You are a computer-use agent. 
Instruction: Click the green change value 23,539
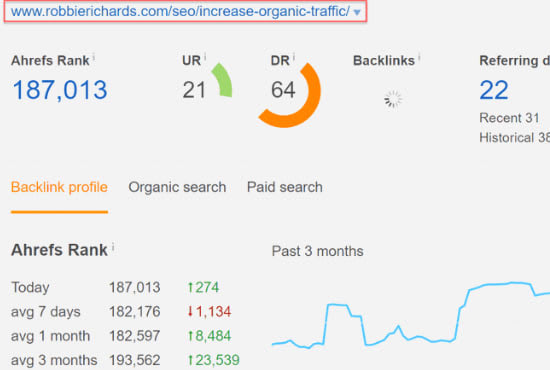(x=213, y=360)
